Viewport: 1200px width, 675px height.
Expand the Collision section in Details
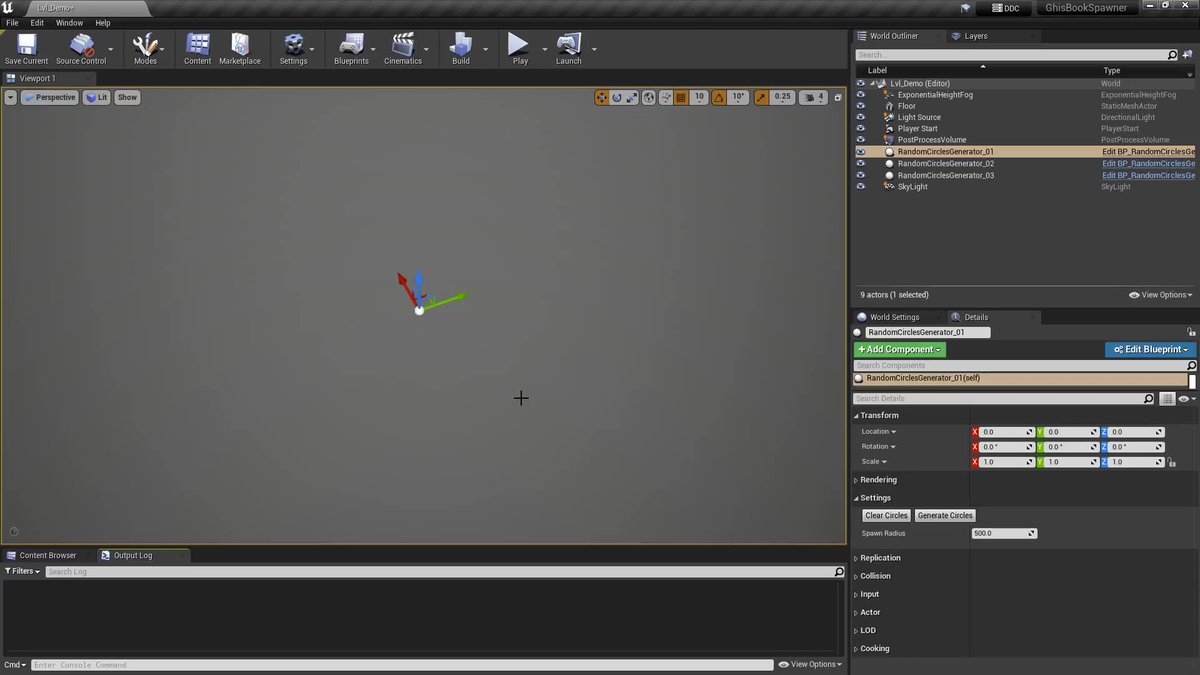click(875, 576)
